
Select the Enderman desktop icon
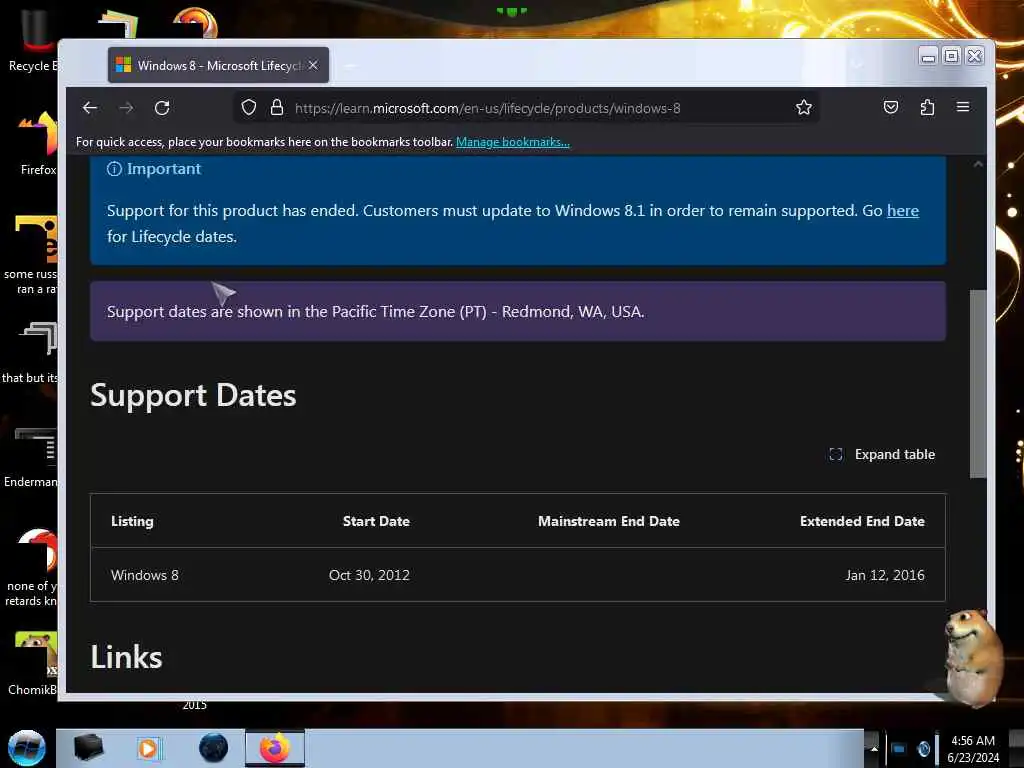click(31, 457)
